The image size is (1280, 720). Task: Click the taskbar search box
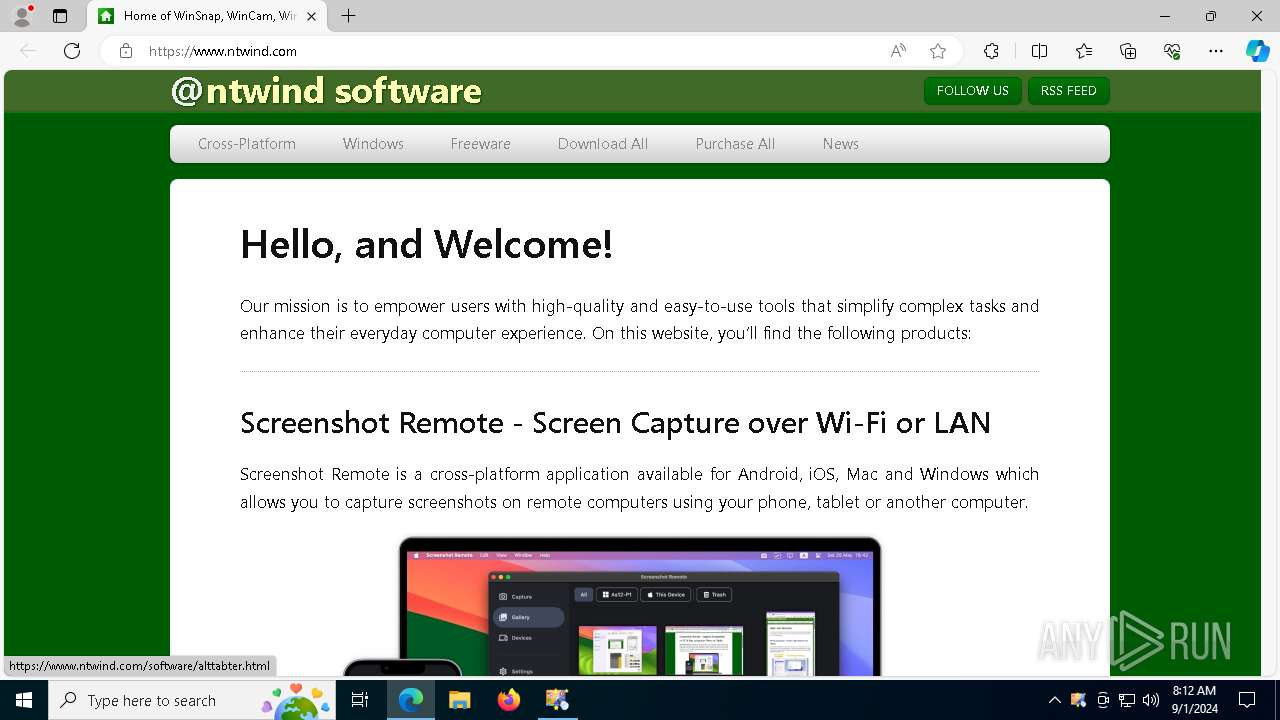pyautogui.click(x=192, y=700)
